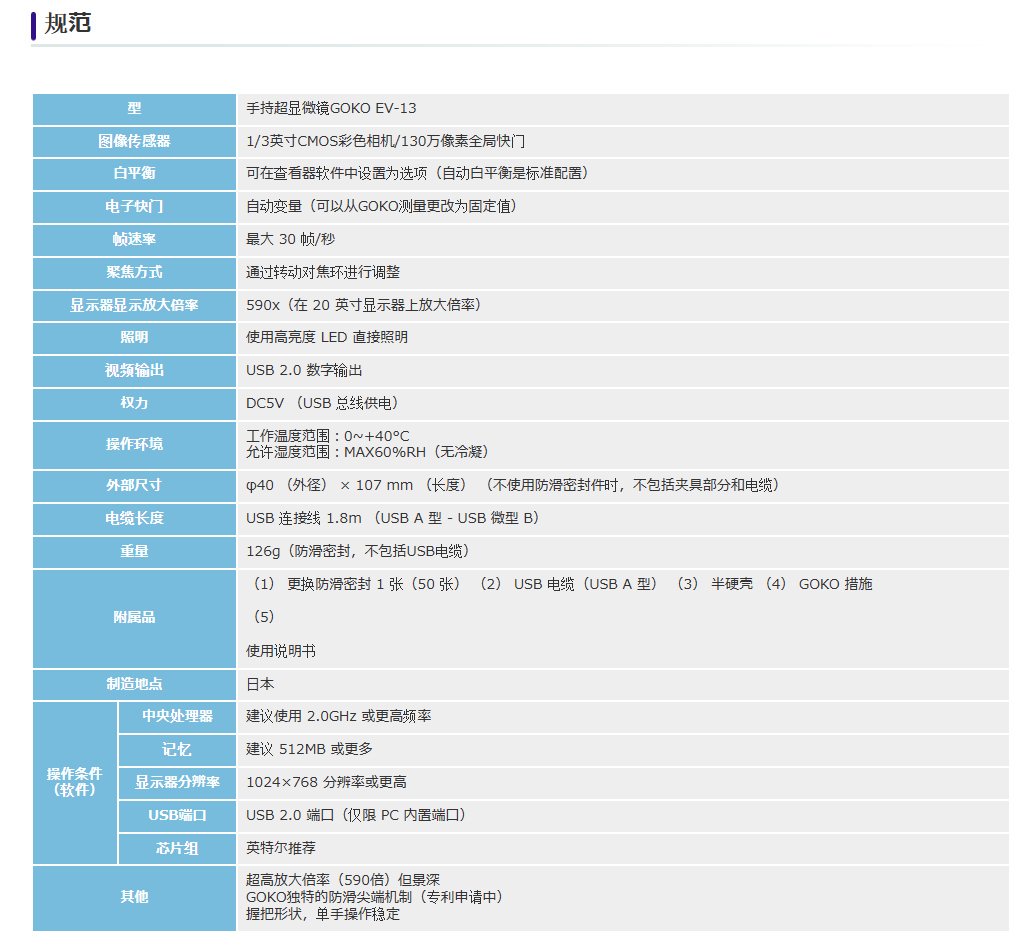The image size is (1031, 937).
Task: Click the 590x magnification value text
Action: pos(365,305)
